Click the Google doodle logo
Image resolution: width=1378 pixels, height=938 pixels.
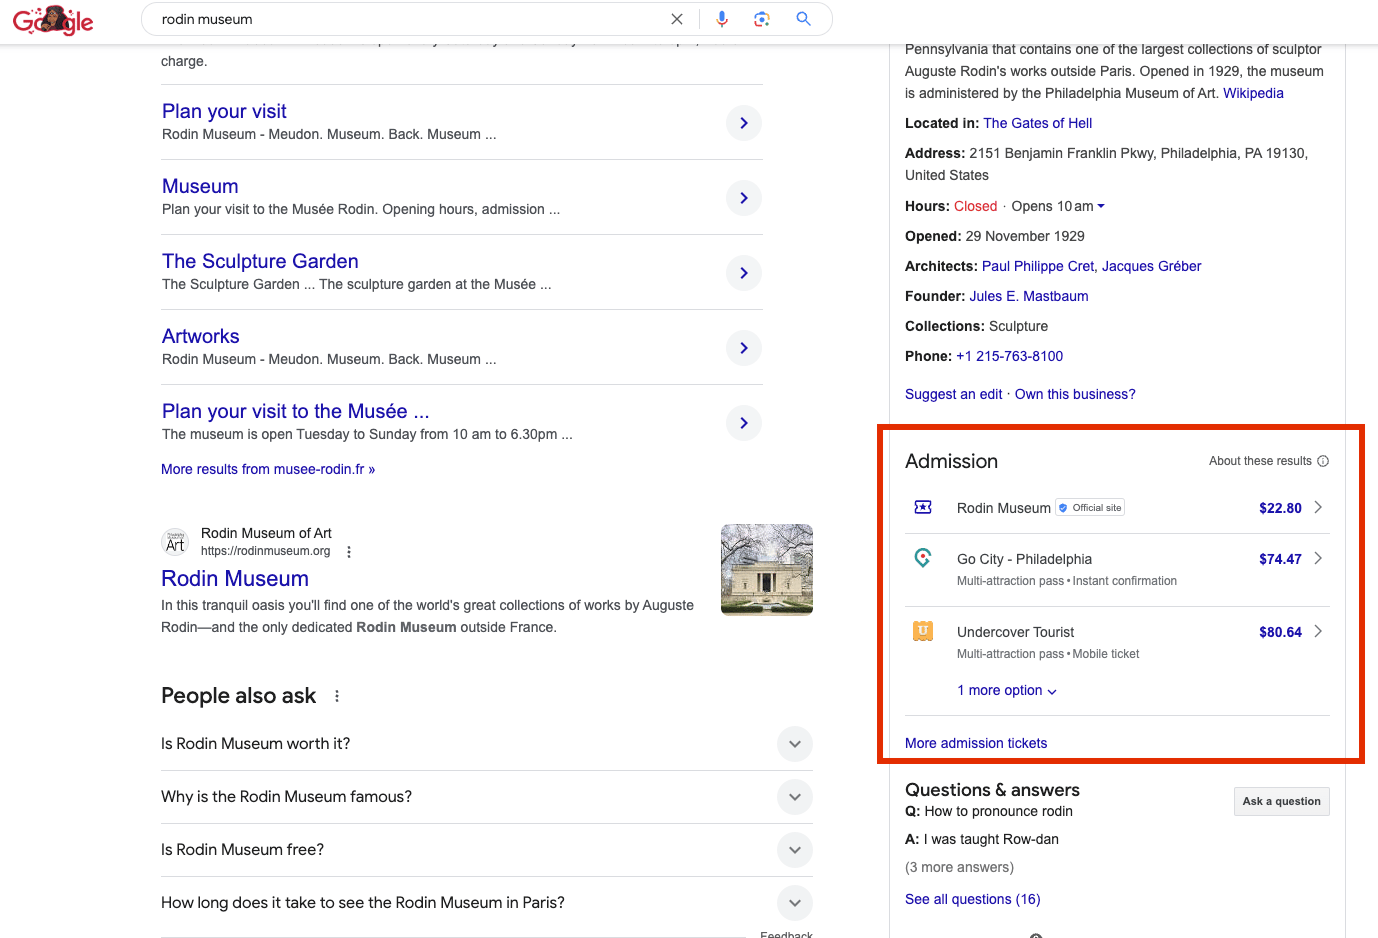[53, 20]
